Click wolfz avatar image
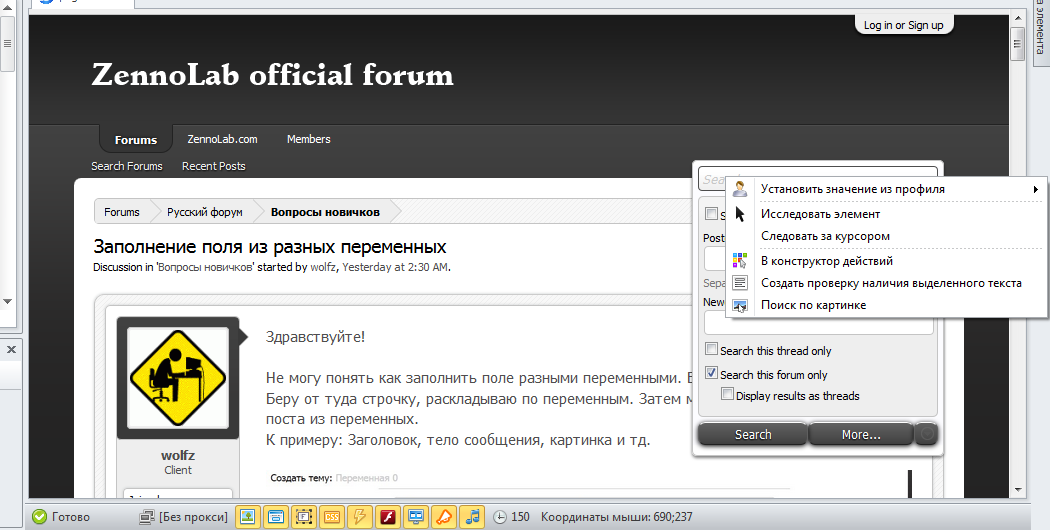The width and height of the screenshot is (1050, 530). pos(177,378)
